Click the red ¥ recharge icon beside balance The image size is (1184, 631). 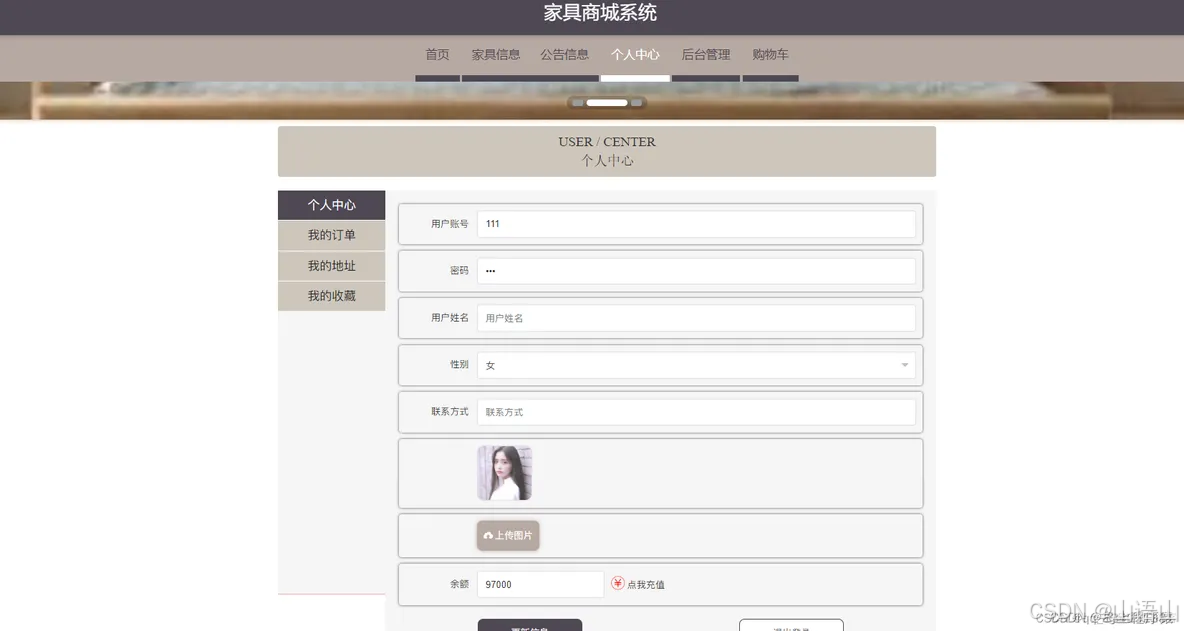coord(618,584)
